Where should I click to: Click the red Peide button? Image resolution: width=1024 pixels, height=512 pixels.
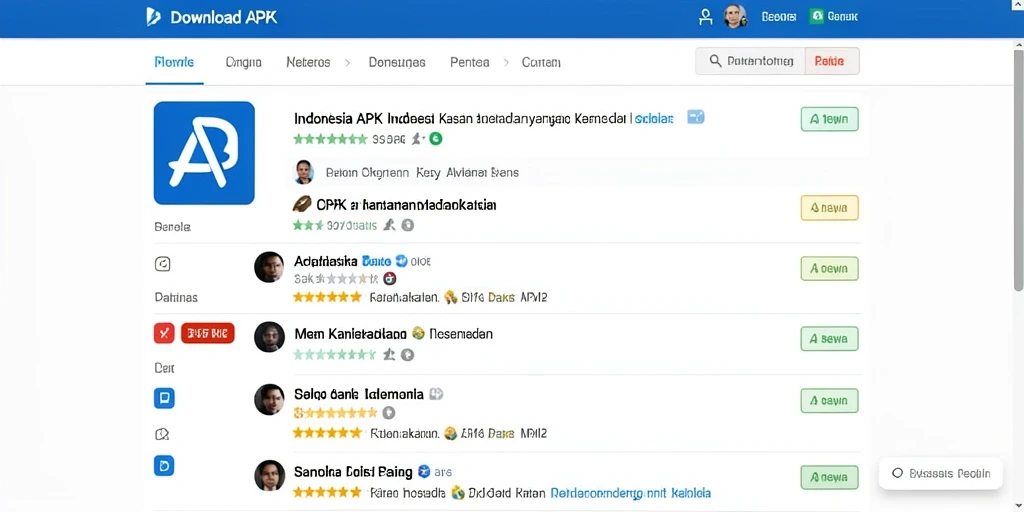click(832, 61)
